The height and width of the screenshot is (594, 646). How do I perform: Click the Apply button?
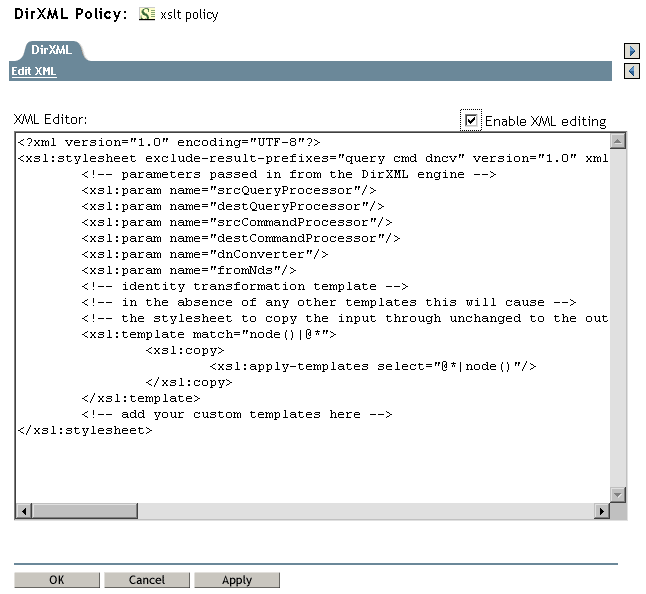click(237, 580)
